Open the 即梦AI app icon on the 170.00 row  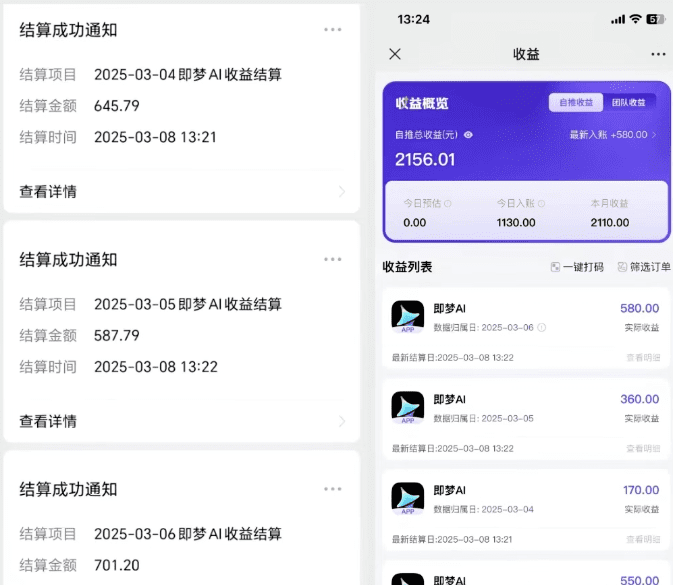click(x=408, y=498)
